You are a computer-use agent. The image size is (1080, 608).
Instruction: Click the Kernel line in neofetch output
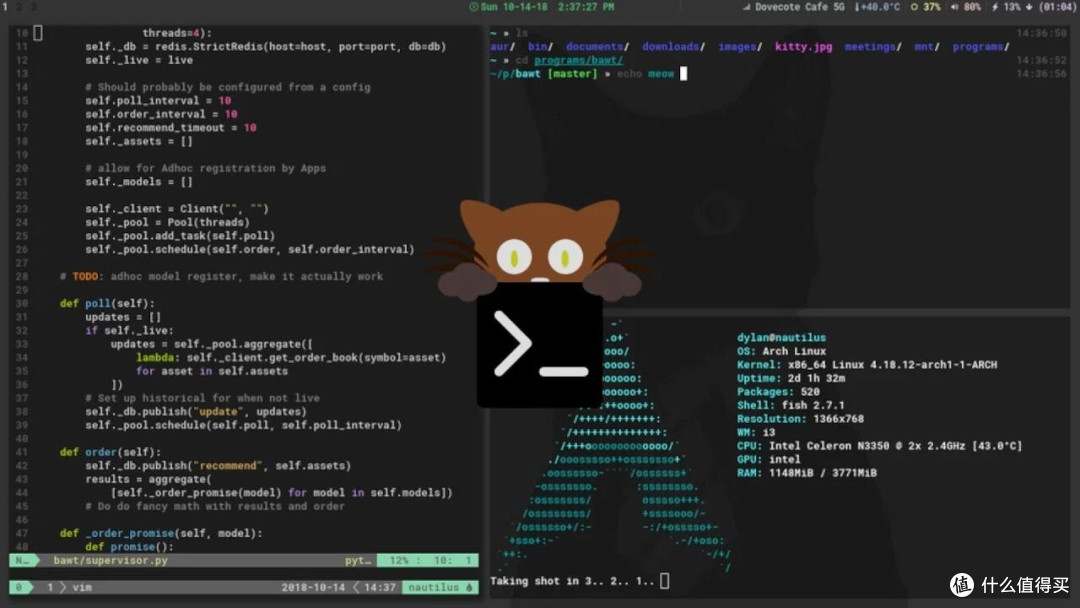click(x=866, y=365)
